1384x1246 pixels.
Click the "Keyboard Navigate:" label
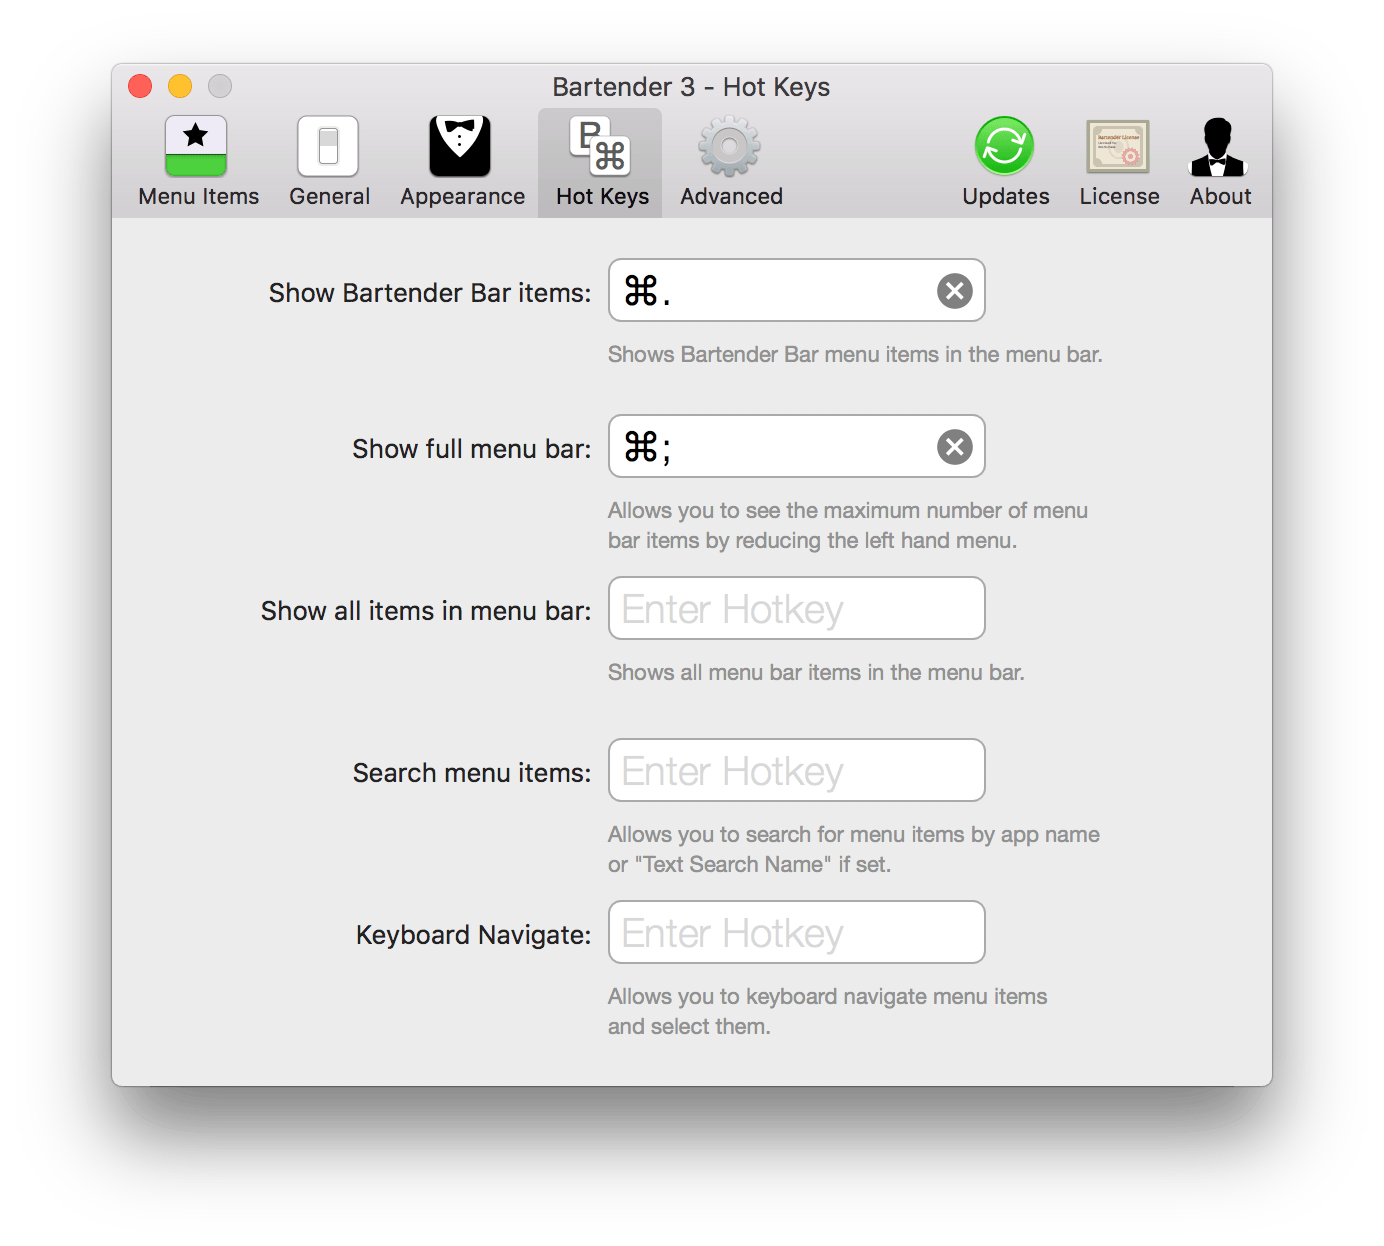point(474,935)
